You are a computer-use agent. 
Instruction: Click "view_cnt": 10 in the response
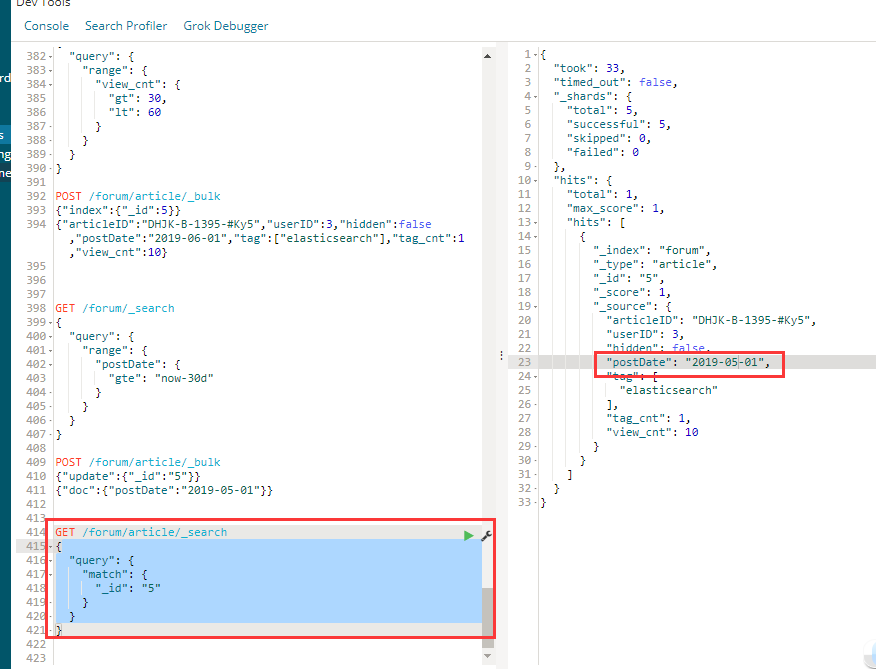coord(653,432)
